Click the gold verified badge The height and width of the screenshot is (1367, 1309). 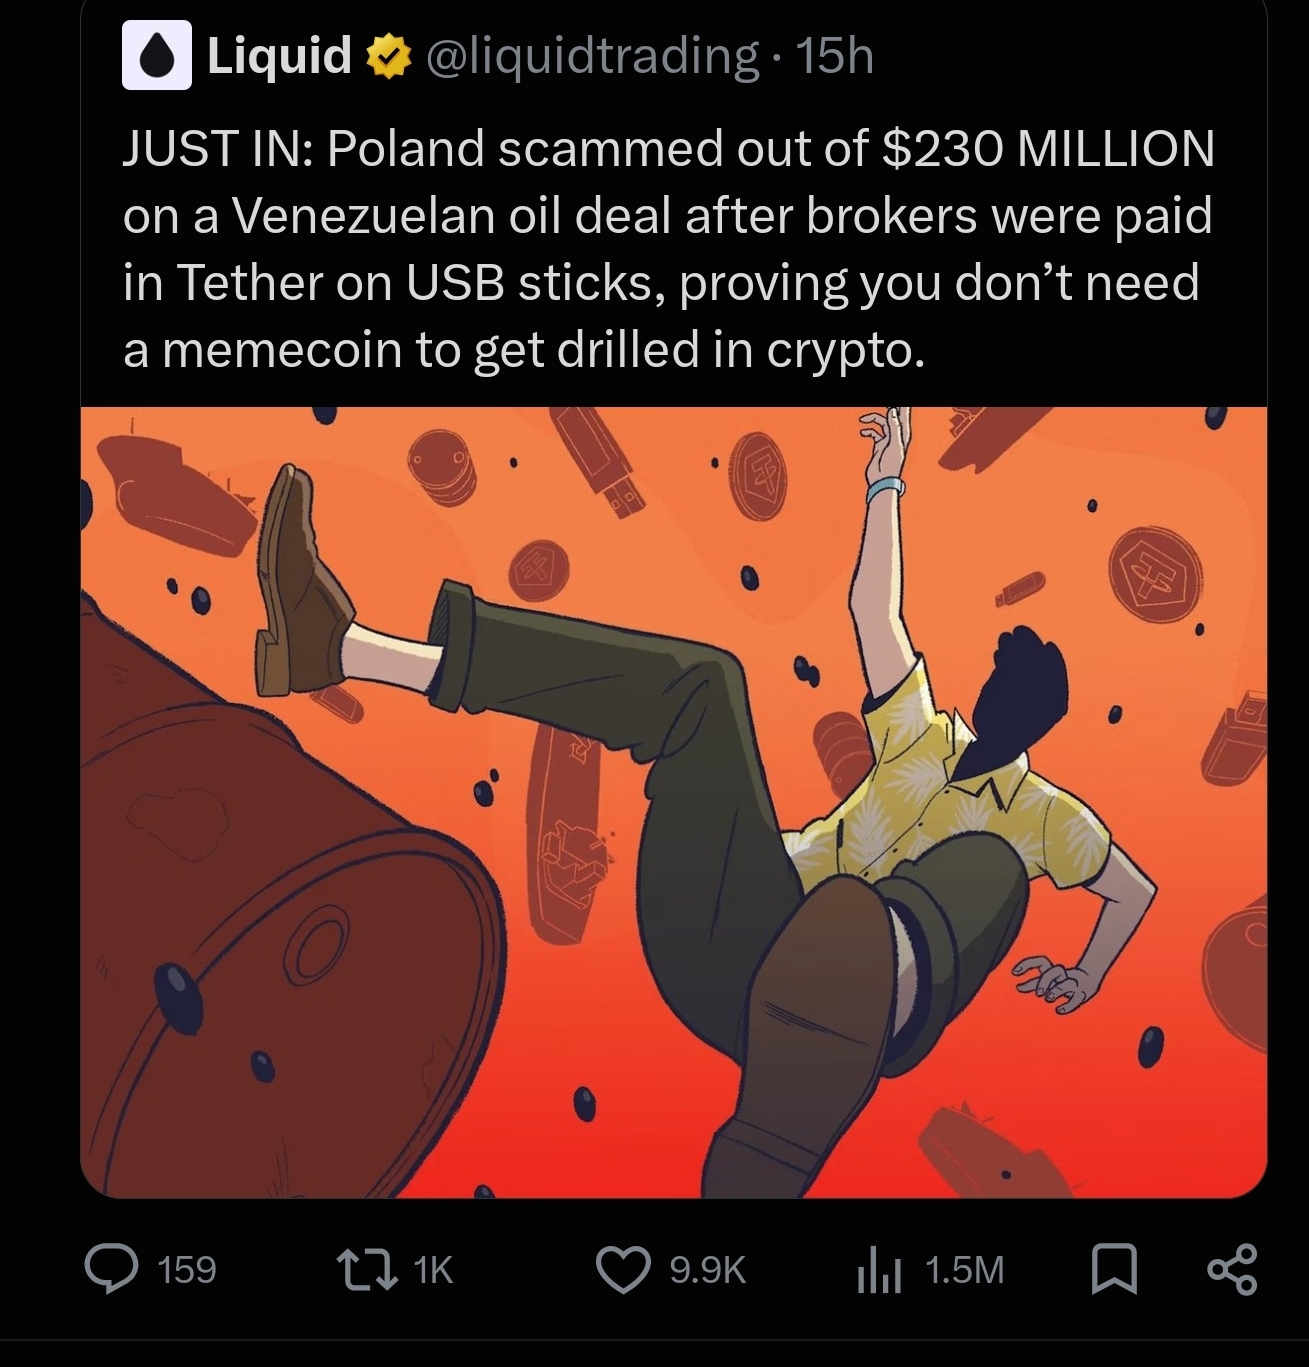[x=390, y=56]
